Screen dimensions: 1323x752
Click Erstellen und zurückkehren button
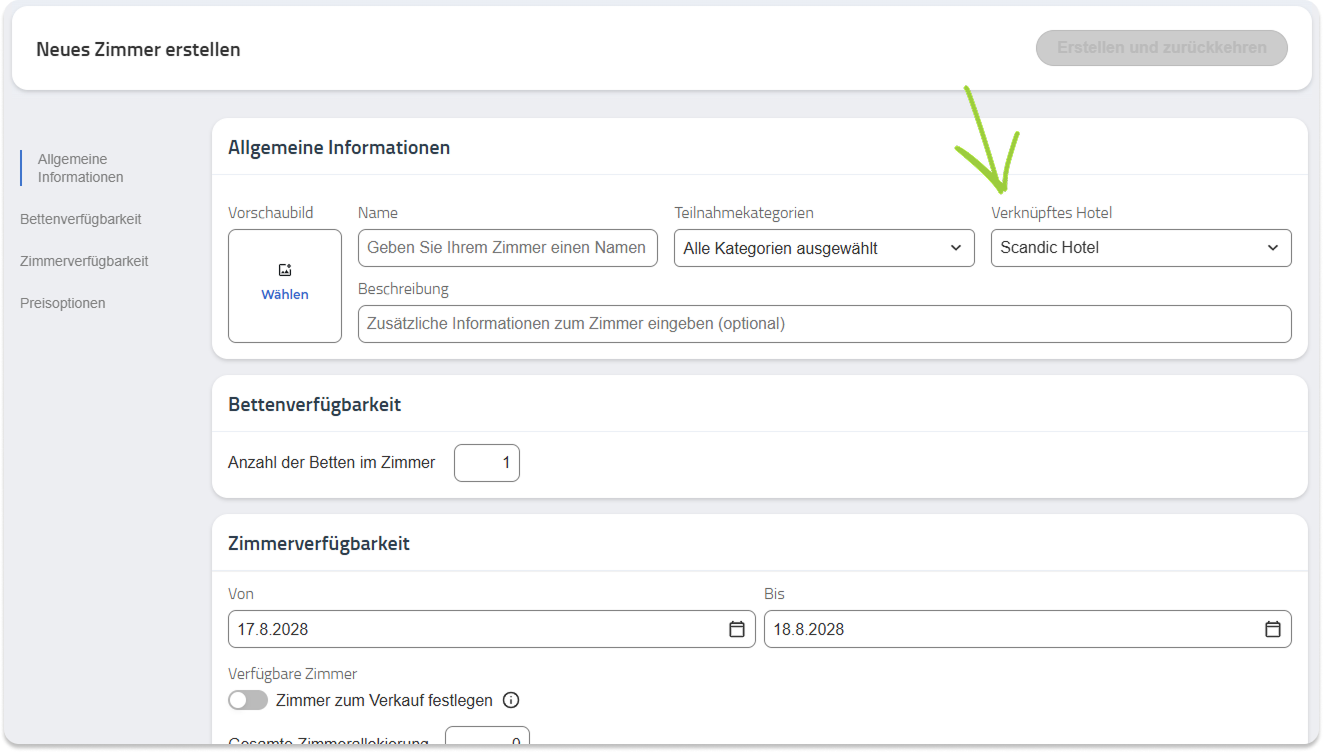(1161, 48)
